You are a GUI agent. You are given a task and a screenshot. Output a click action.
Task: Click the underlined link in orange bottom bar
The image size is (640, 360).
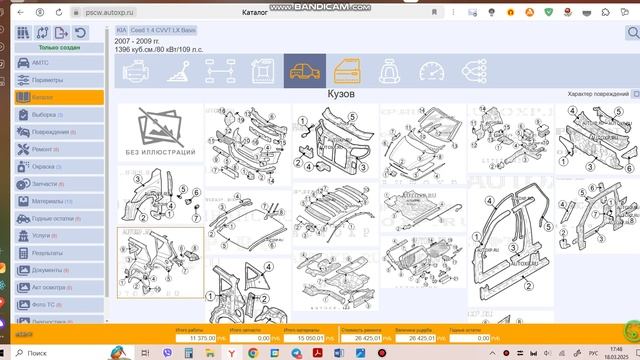click(24, 334)
